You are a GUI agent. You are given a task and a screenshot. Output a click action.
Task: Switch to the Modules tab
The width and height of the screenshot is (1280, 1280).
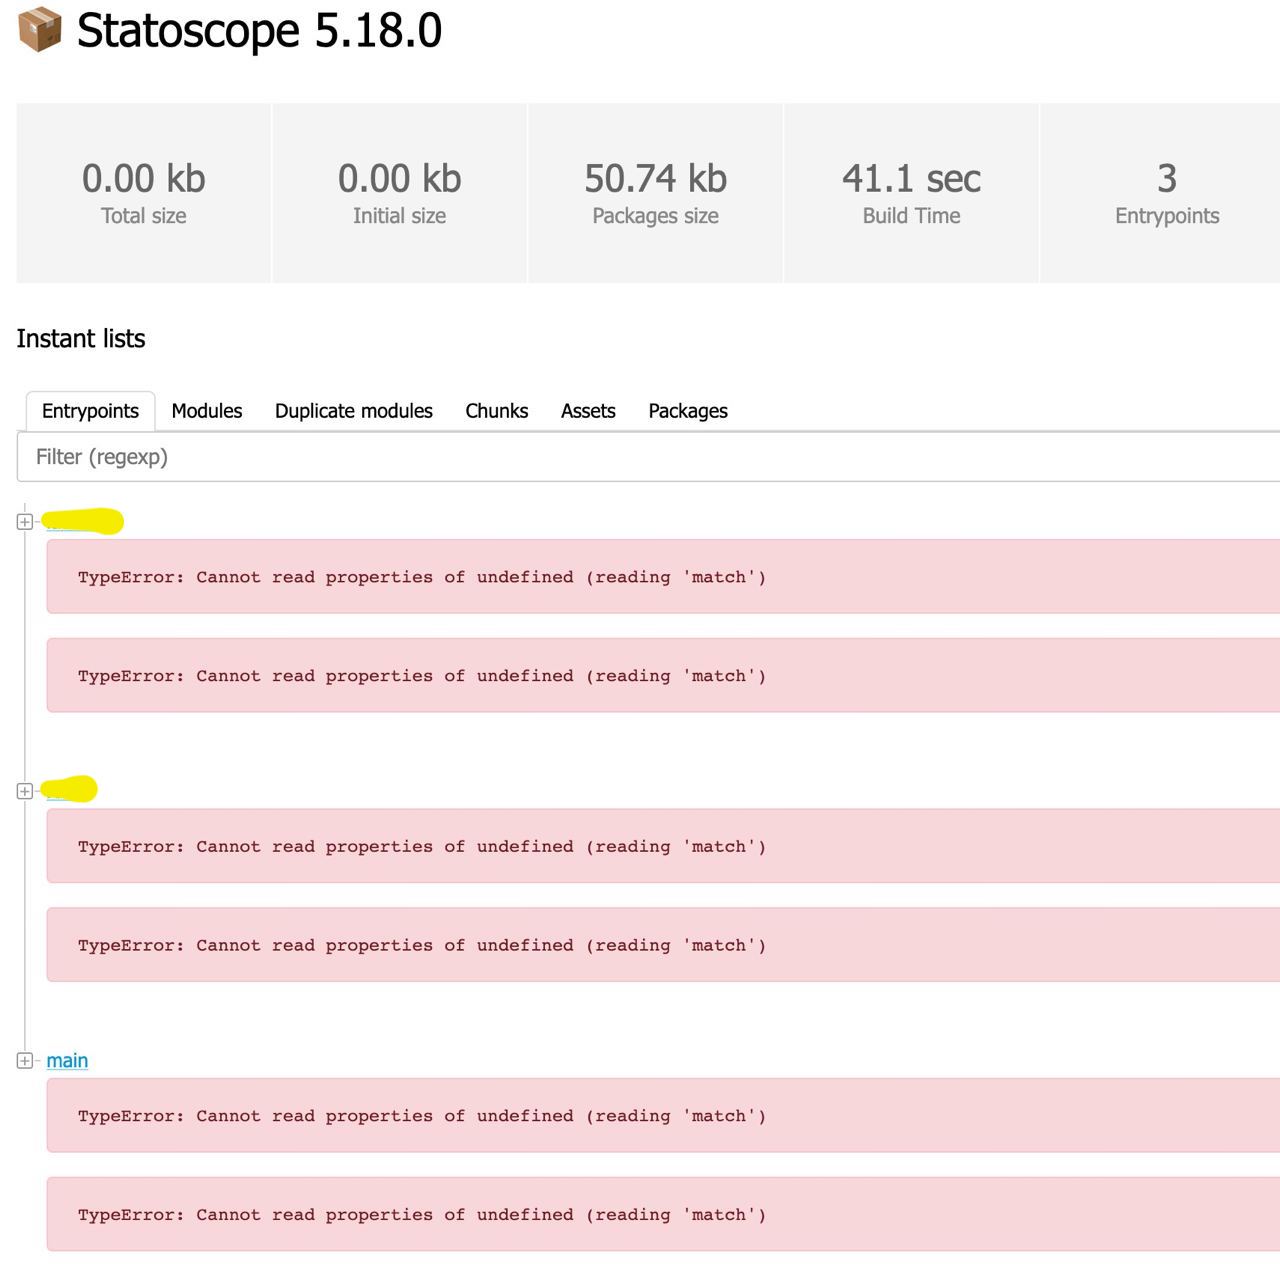point(206,410)
